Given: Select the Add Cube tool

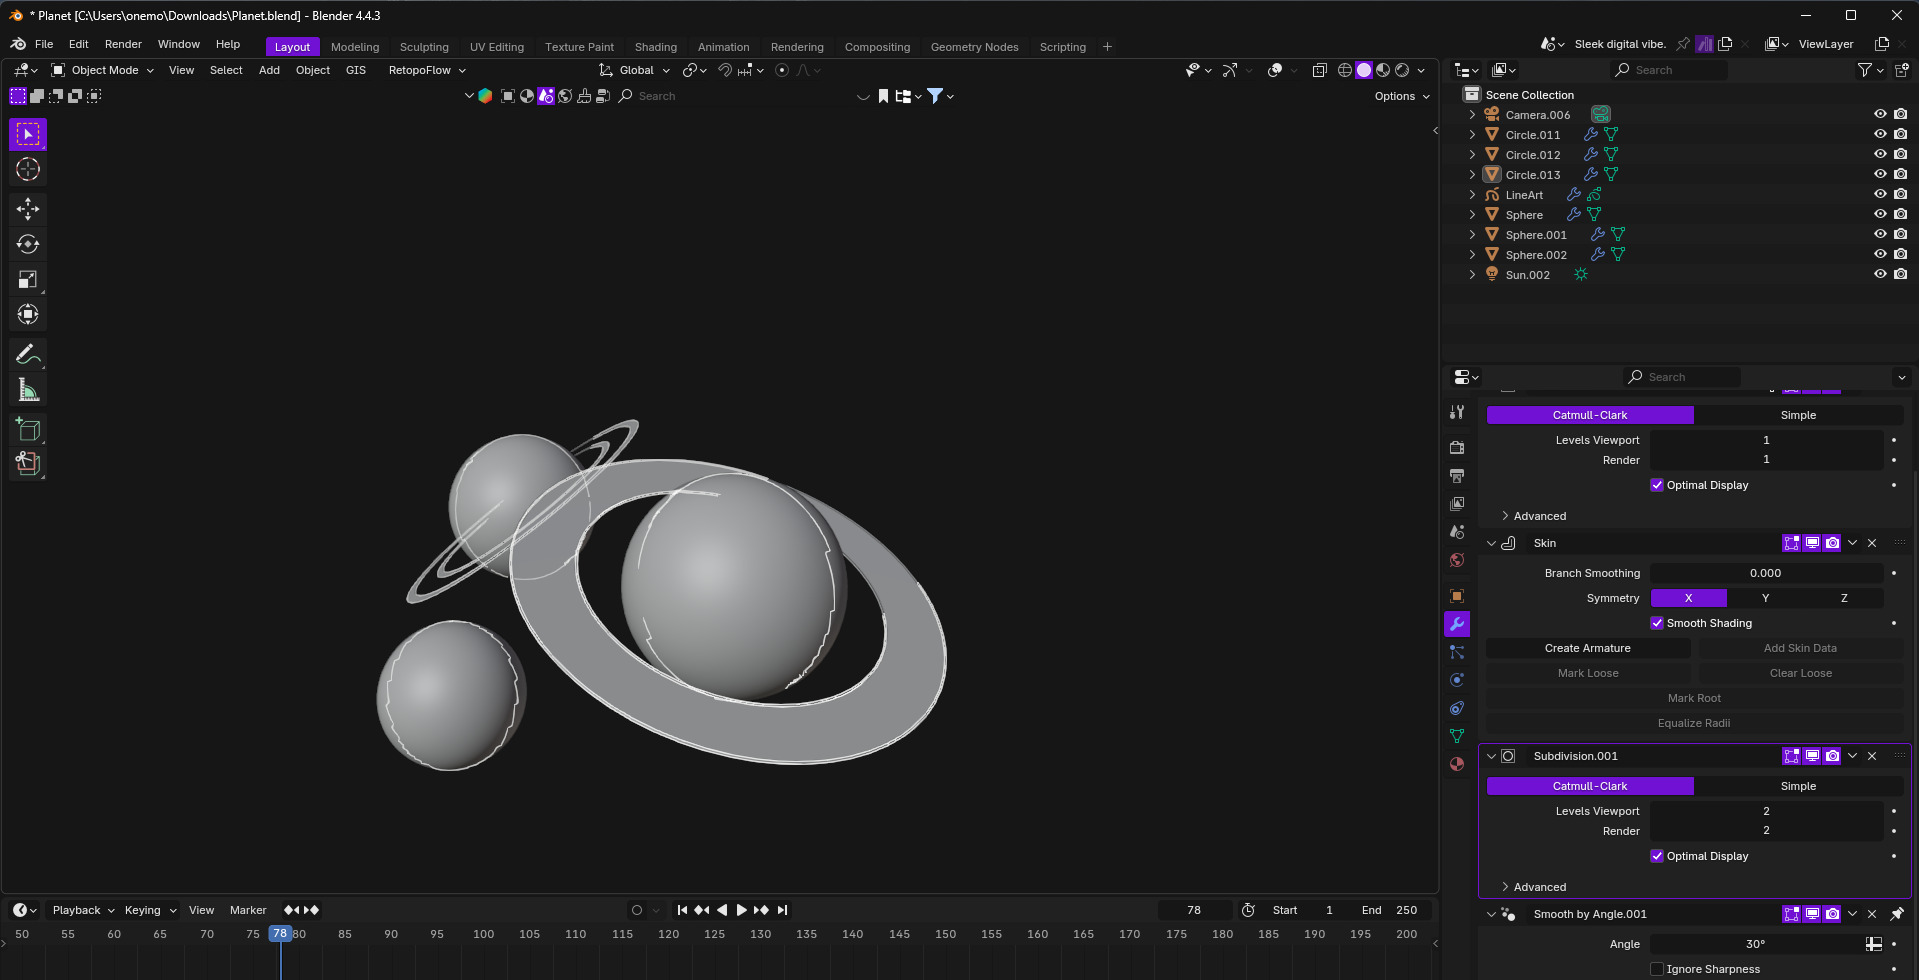Looking at the screenshot, I should 28,430.
